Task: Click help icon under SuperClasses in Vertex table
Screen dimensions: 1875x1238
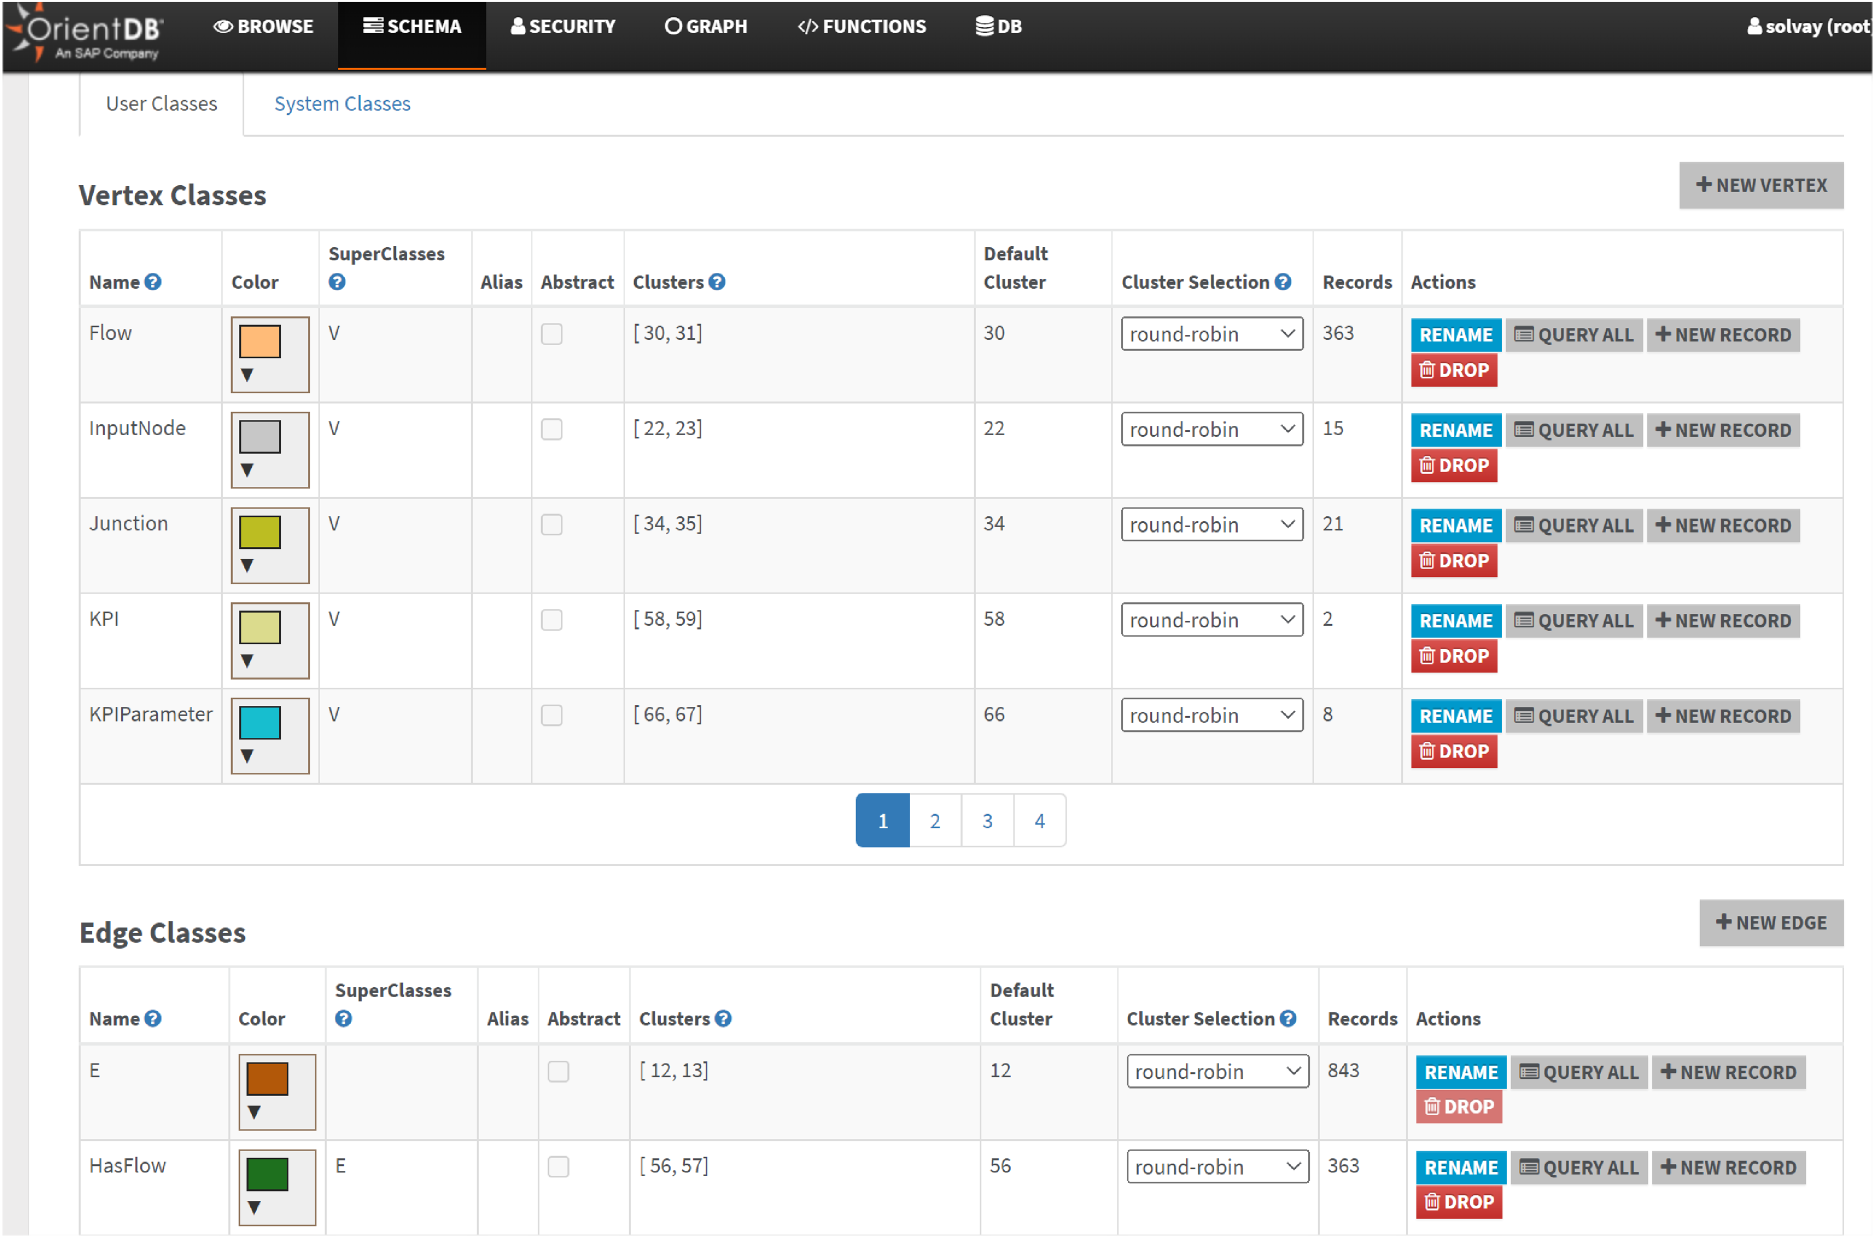Action: (337, 282)
